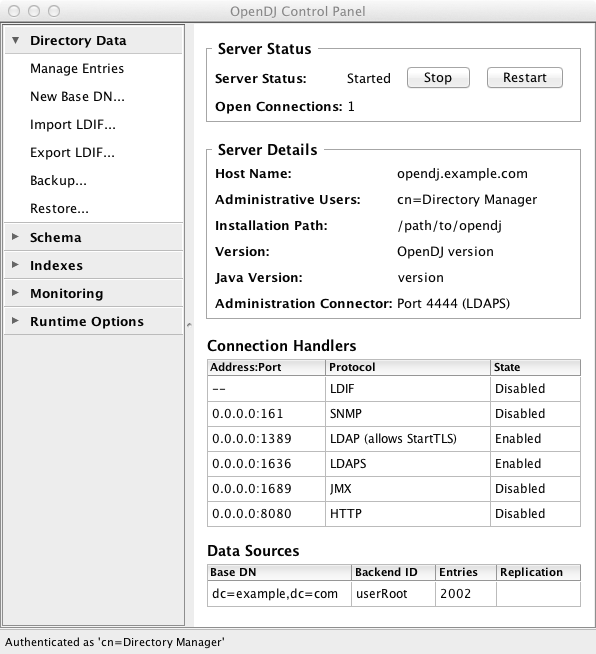Select the 0.0.0.0:161 address cell
The width and height of the screenshot is (596, 654).
pos(266,414)
